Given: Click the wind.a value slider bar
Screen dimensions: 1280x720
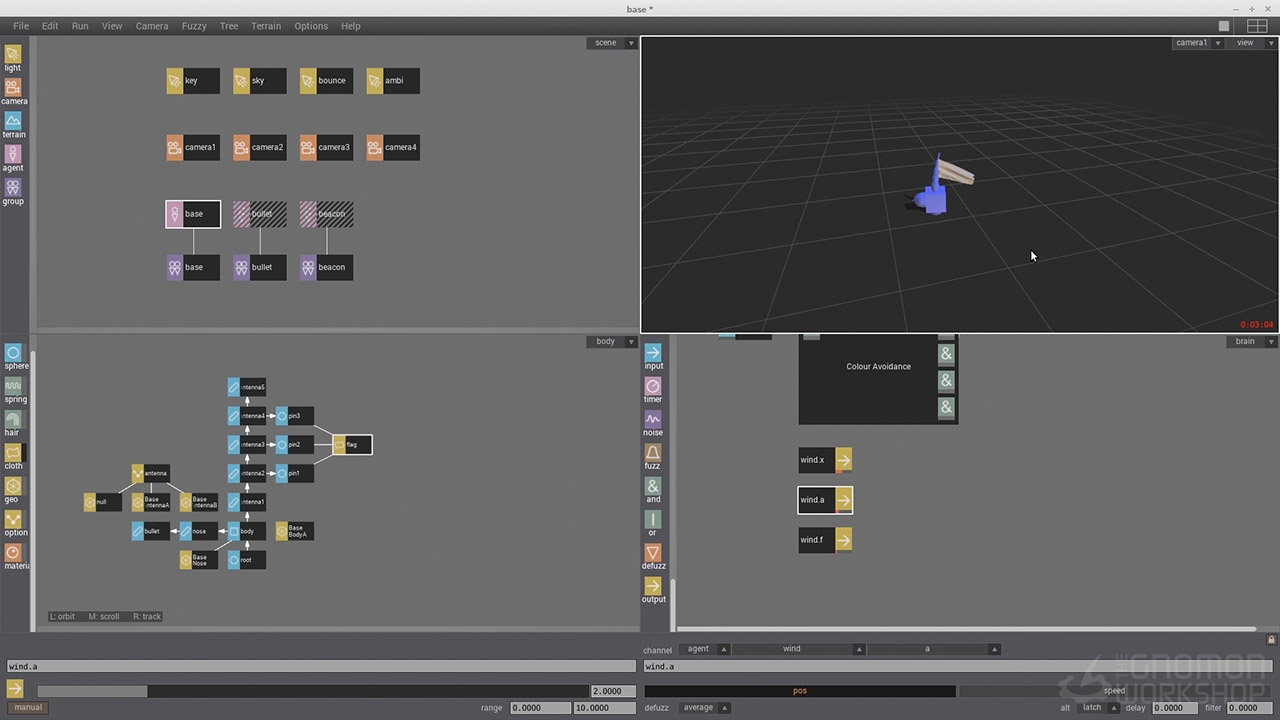Looking at the screenshot, I should (313, 691).
